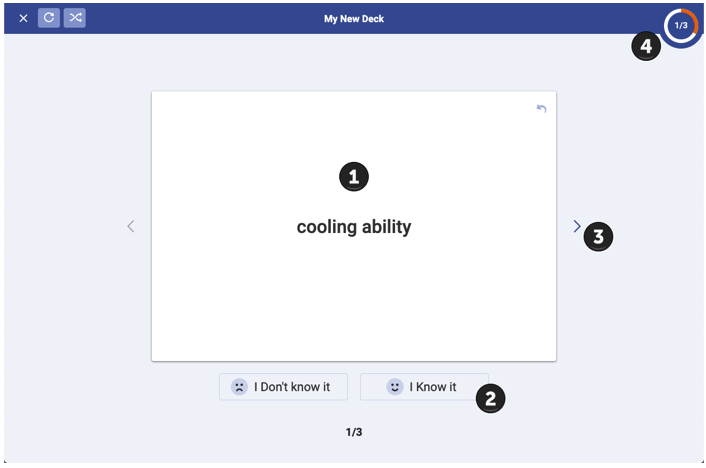Click the smiley face icon
This screenshot has height=468, width=706.
point(394,387)
